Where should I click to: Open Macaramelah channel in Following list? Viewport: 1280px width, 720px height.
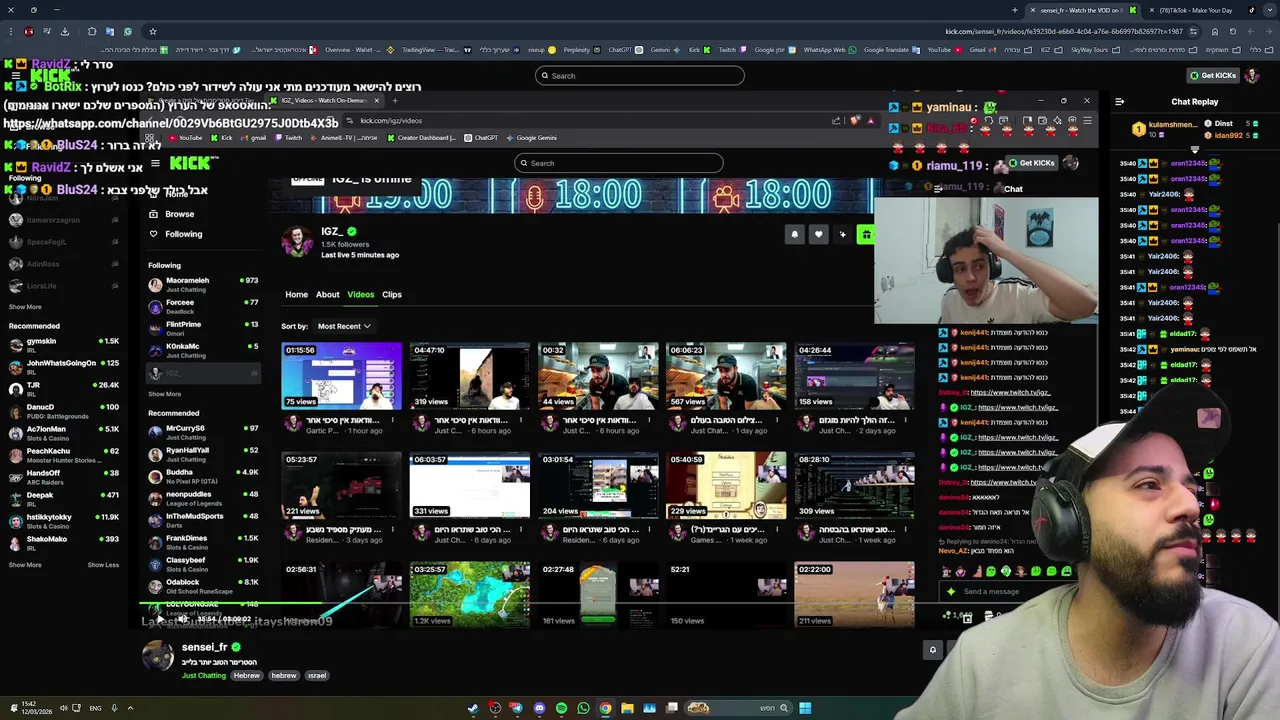tap(203, 284)
